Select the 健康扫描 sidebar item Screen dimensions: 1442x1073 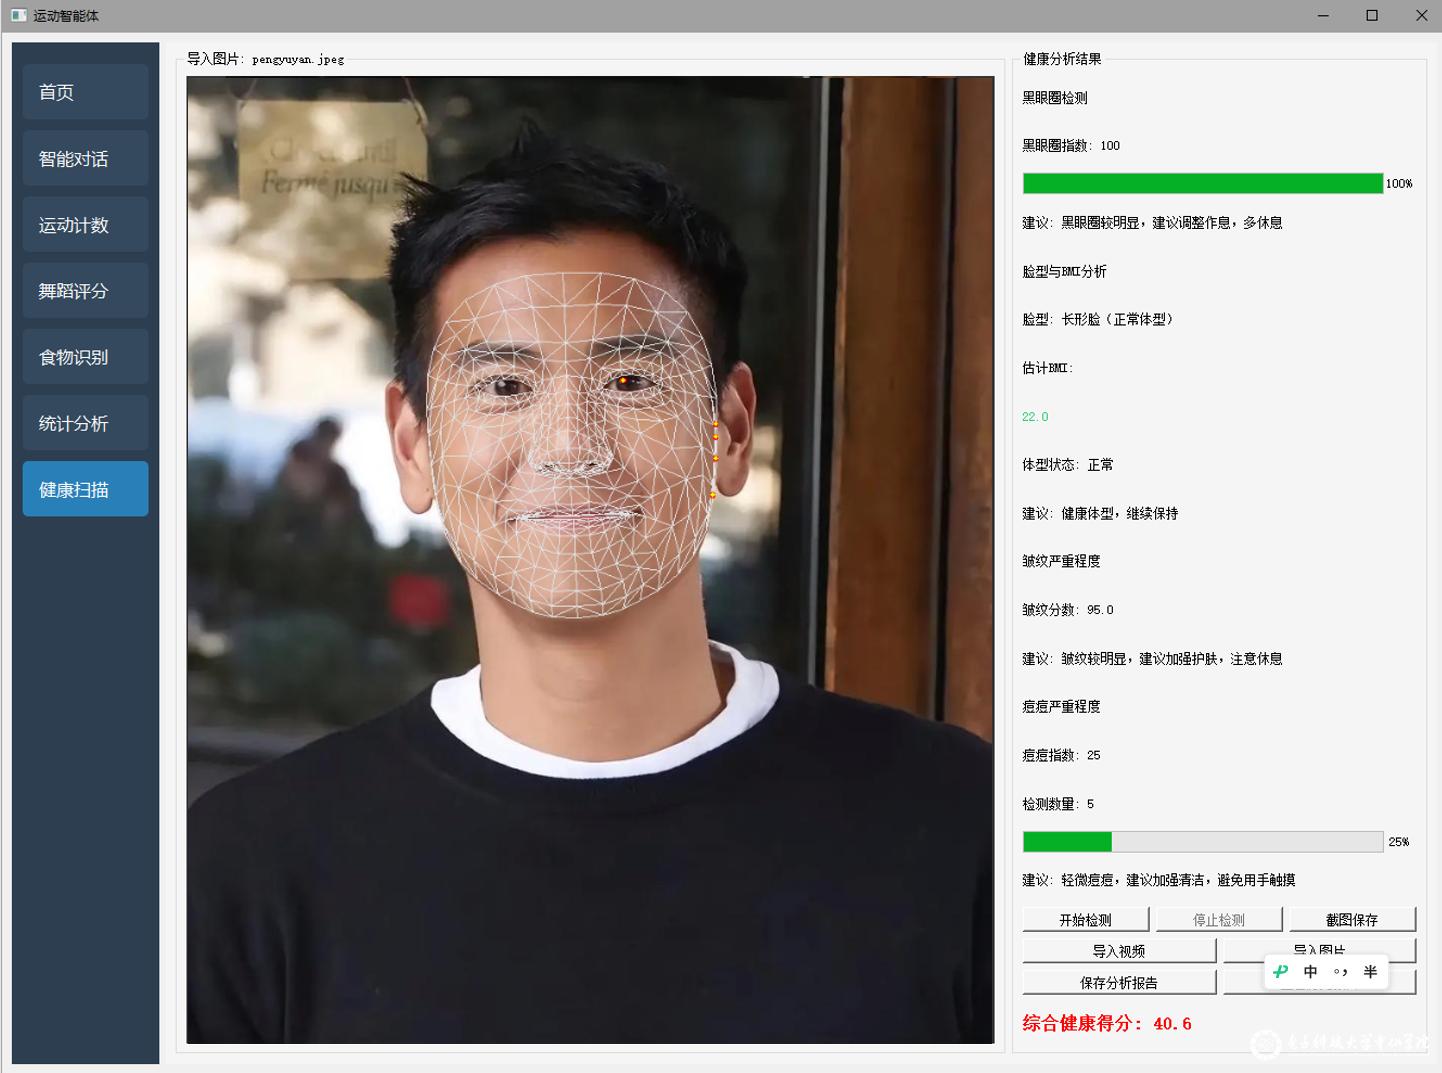click(x=85, y=489)
